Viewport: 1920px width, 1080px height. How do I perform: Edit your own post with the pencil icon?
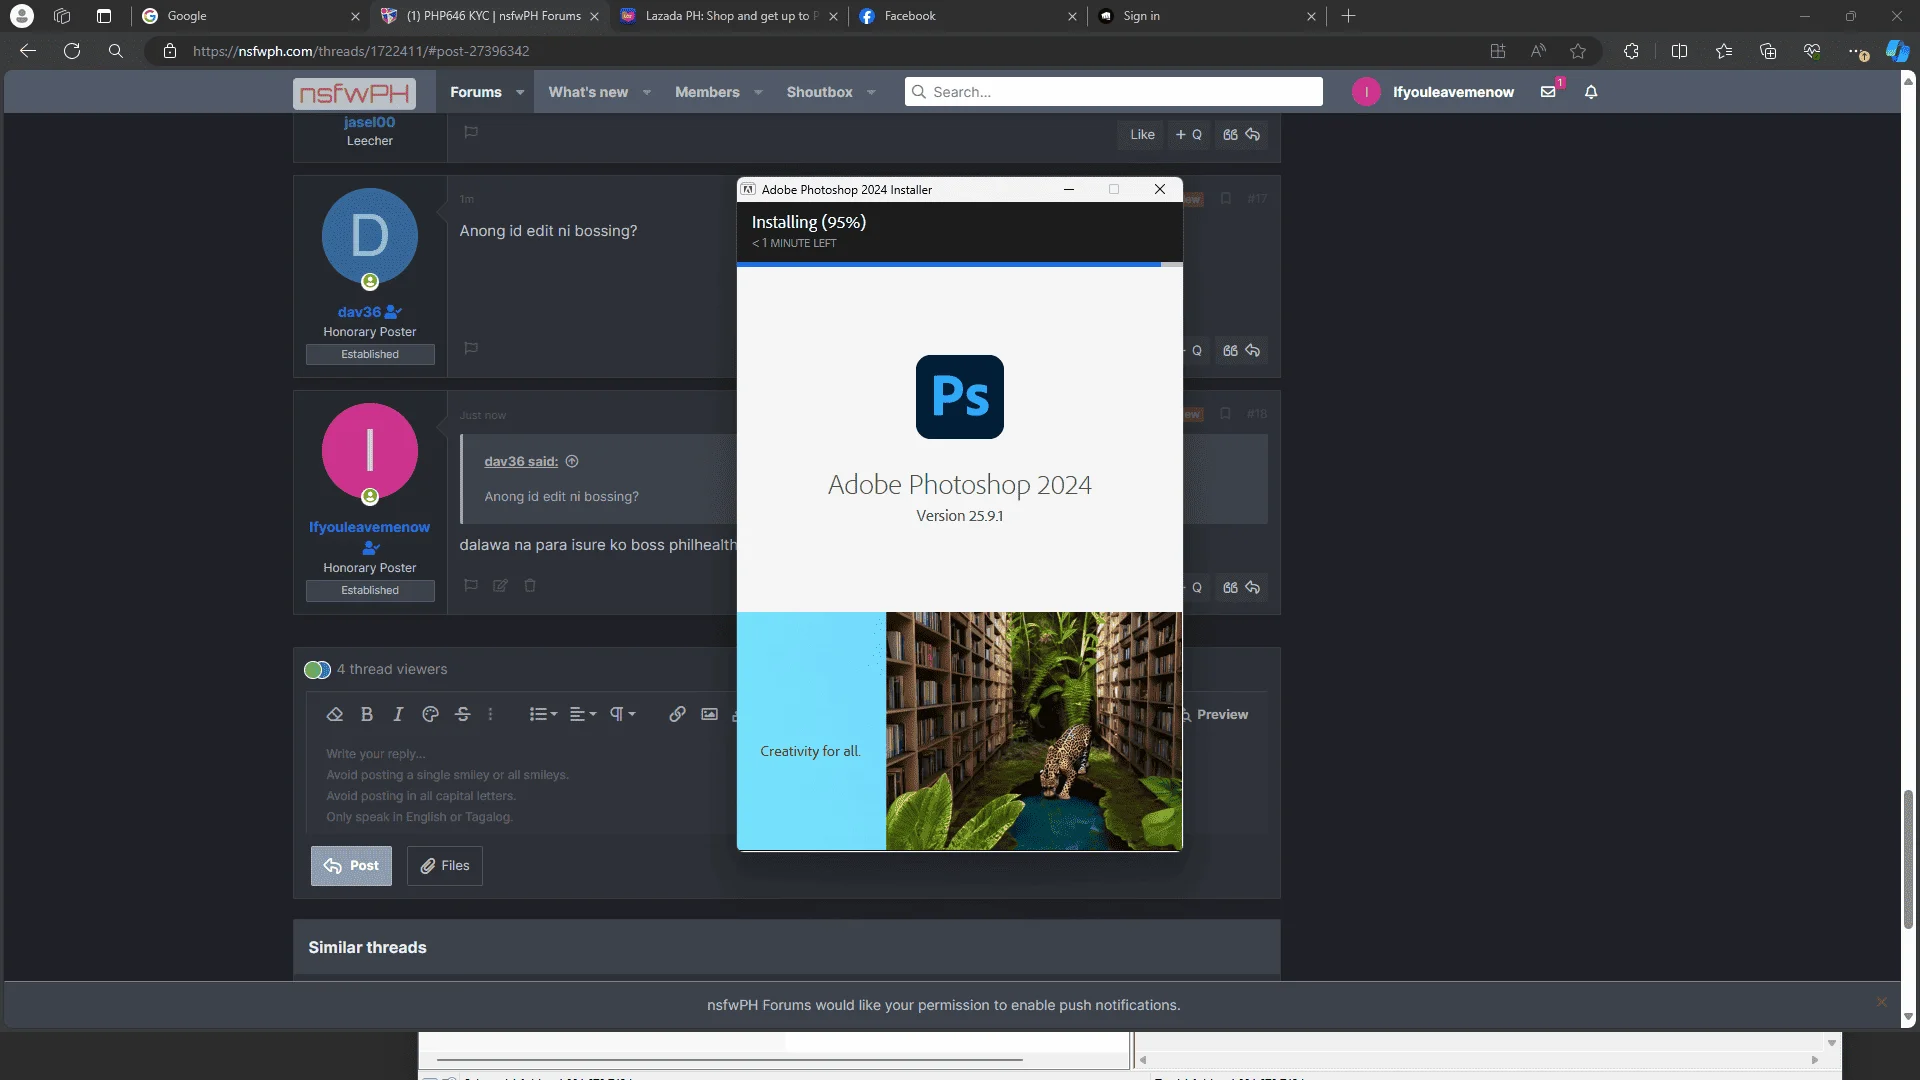point(500,586)
